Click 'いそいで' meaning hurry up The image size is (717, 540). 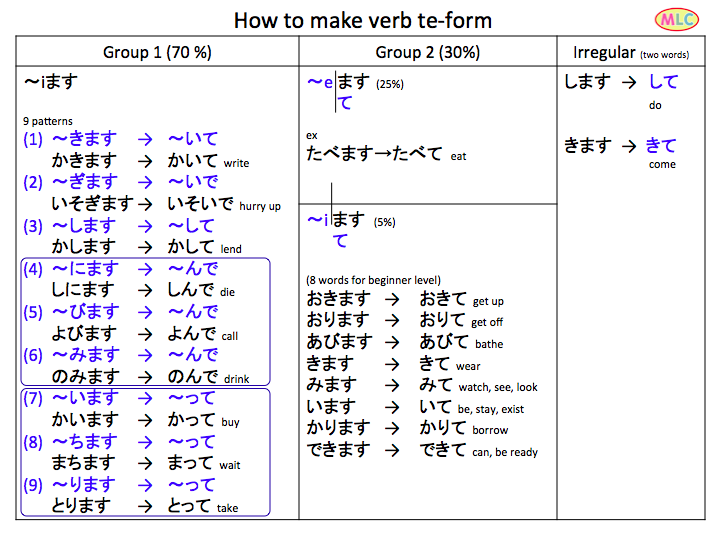click(x=200, y=203)
